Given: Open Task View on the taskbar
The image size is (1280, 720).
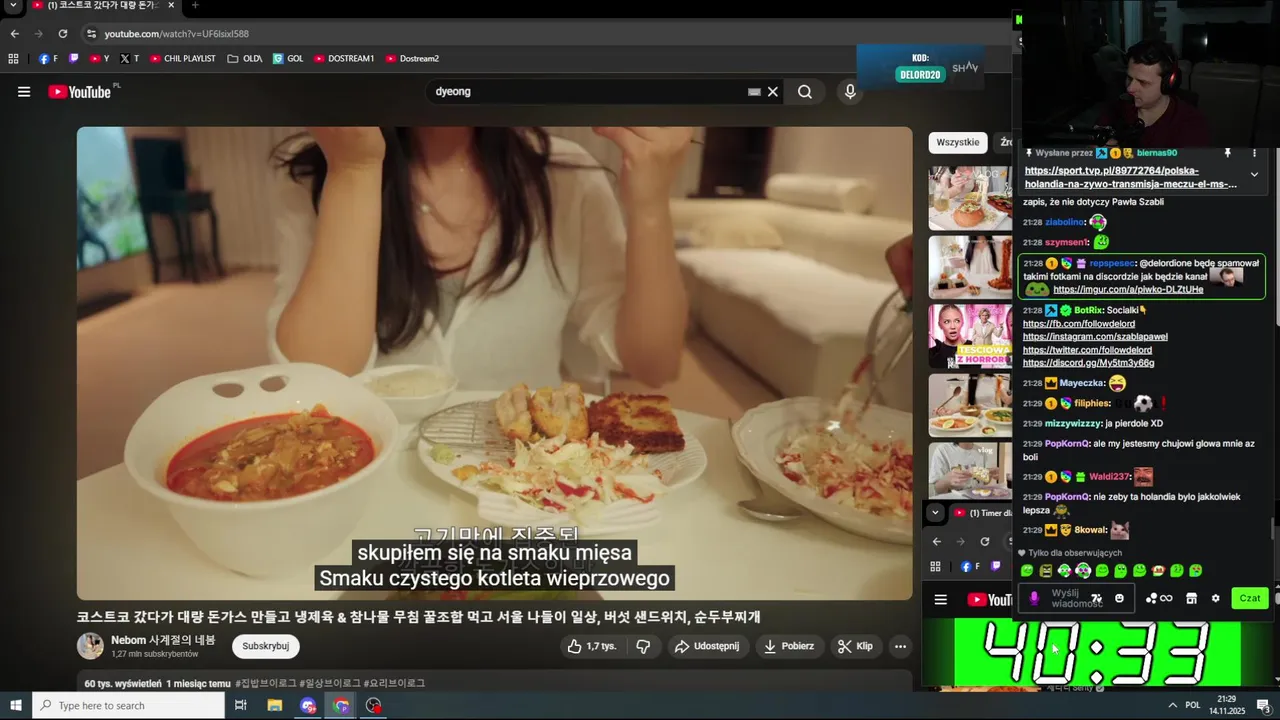Looking at the screenshot, I should 241,706.
